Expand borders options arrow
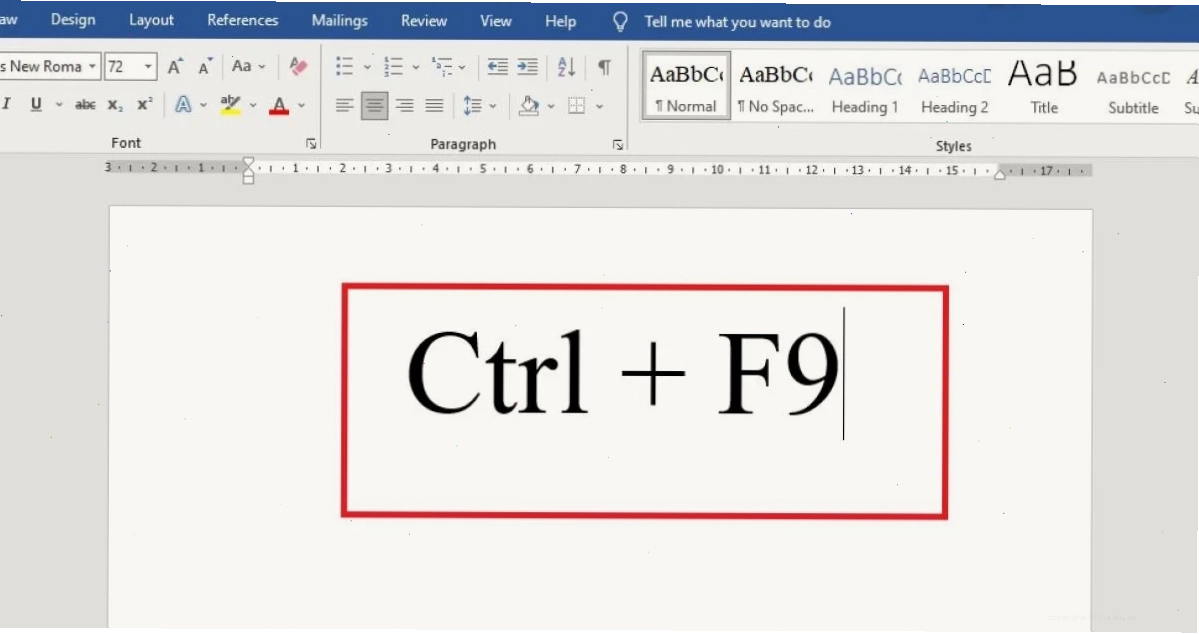Image resolution: width=1199 pixels, height=634 pixels. pos(600,106)
